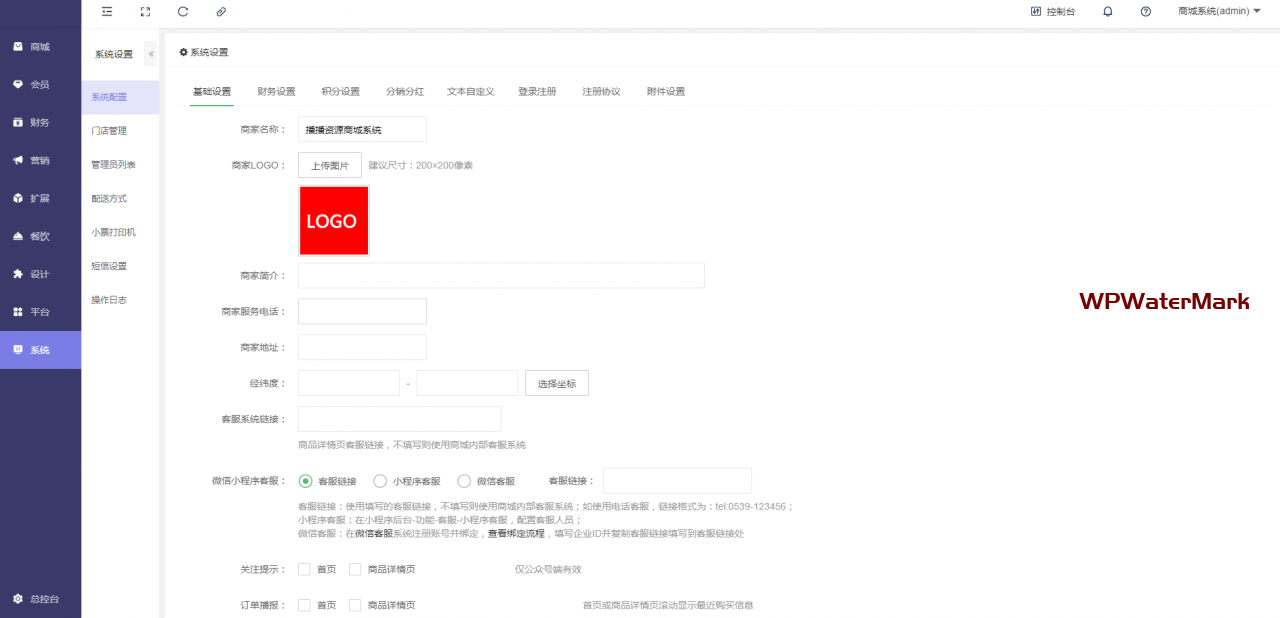Switch to the 财务设置 tab
The height and width of the screenshot is (618, 1280).
(276, 92)
